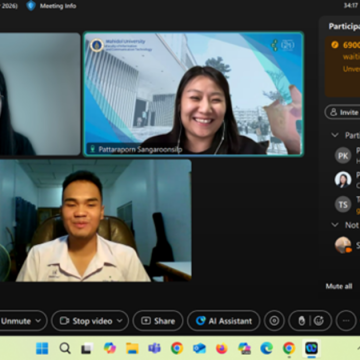Open Windows taskbar Search

tap(65, 348)
